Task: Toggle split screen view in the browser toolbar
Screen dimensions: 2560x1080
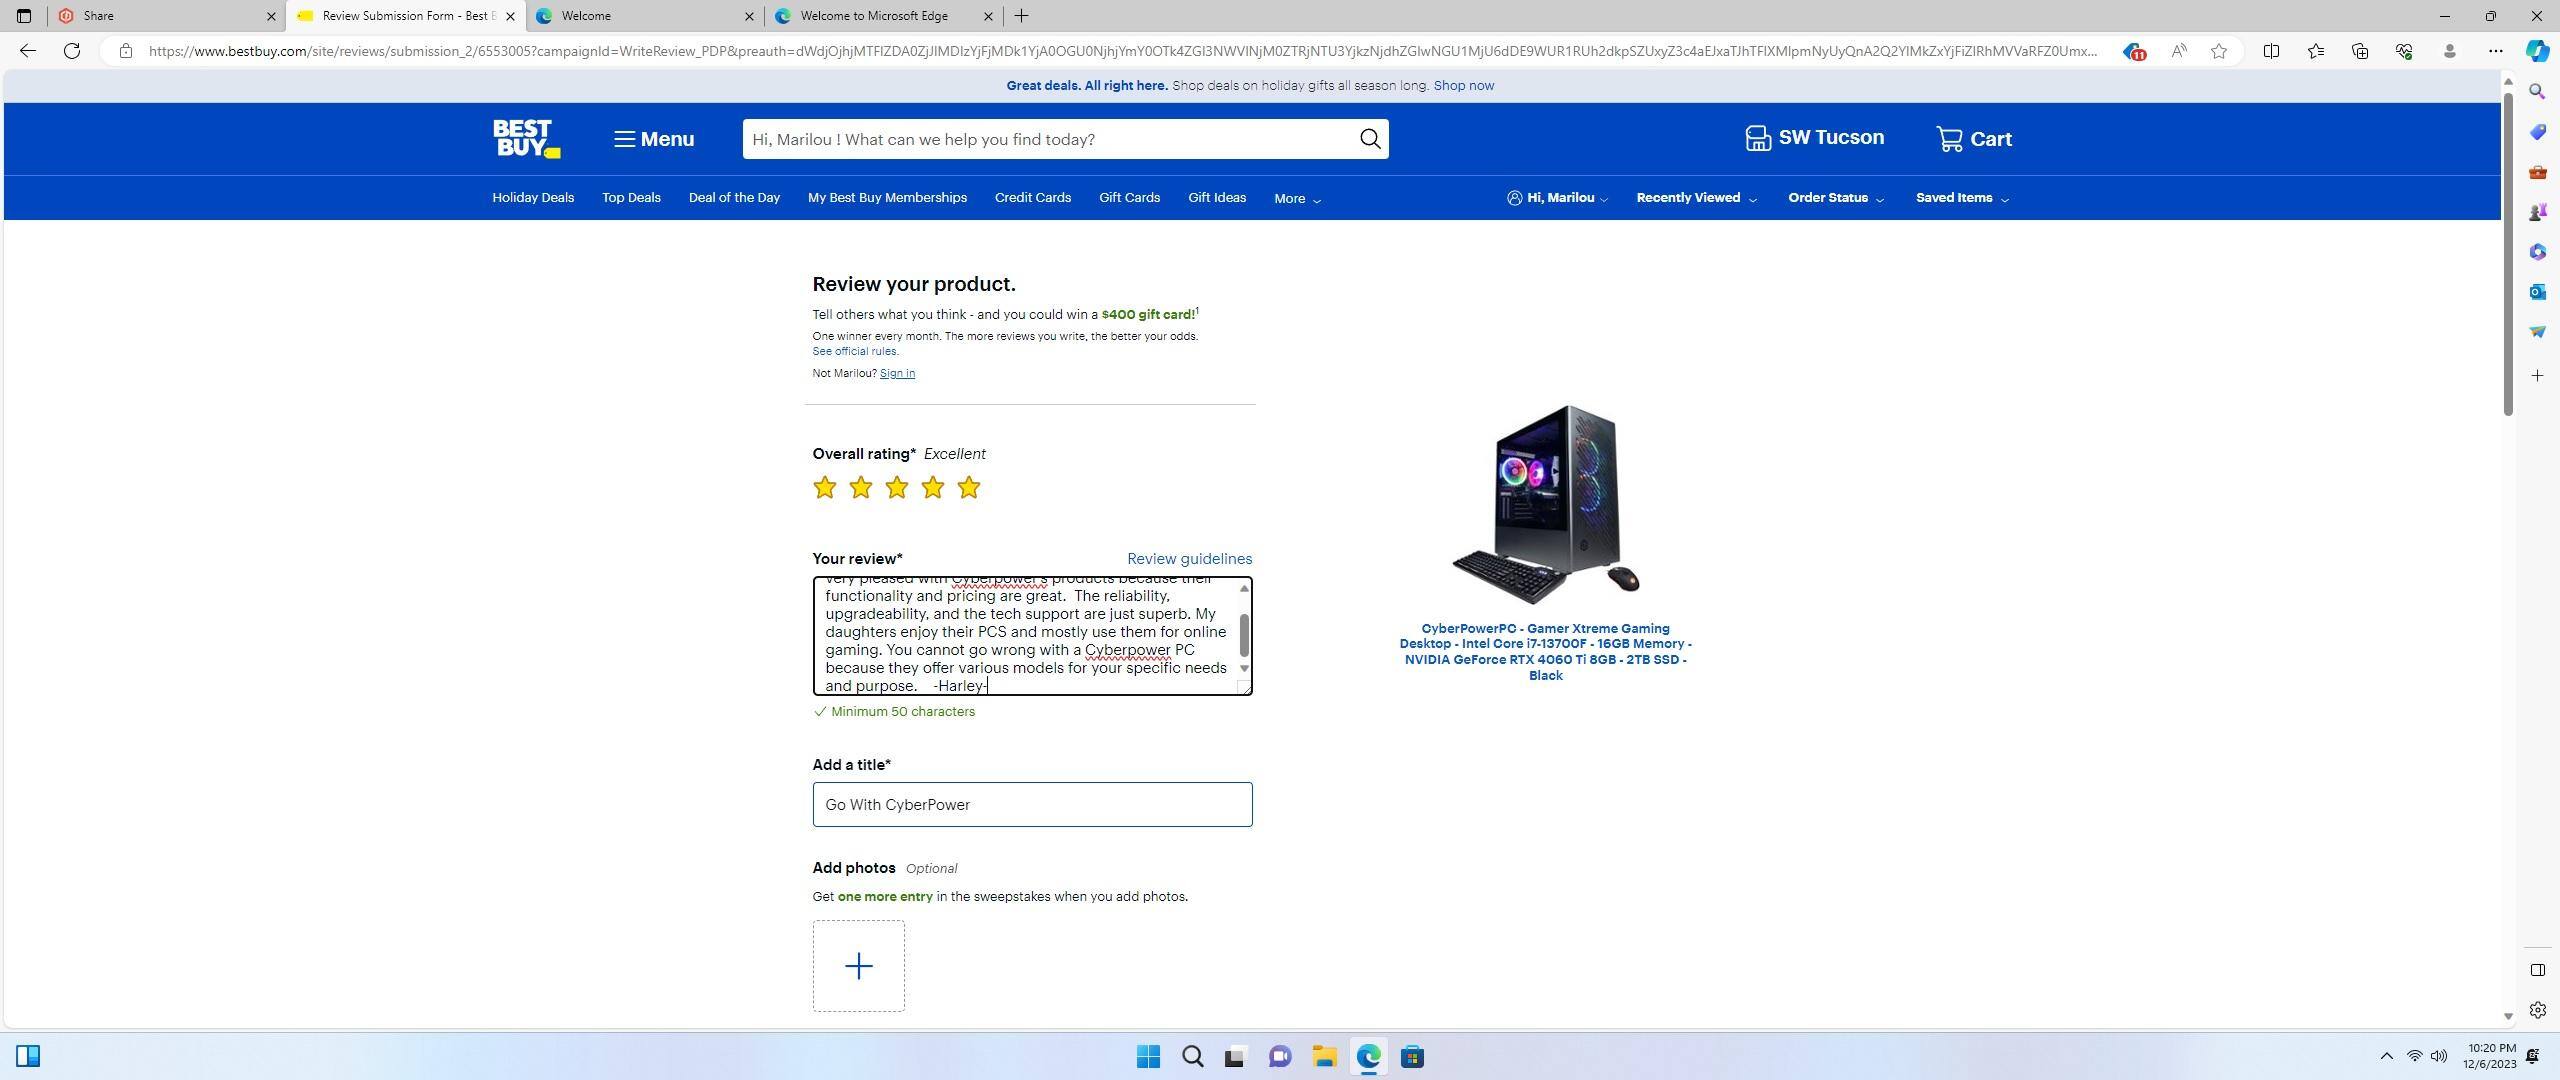Action: point(2270,50)
